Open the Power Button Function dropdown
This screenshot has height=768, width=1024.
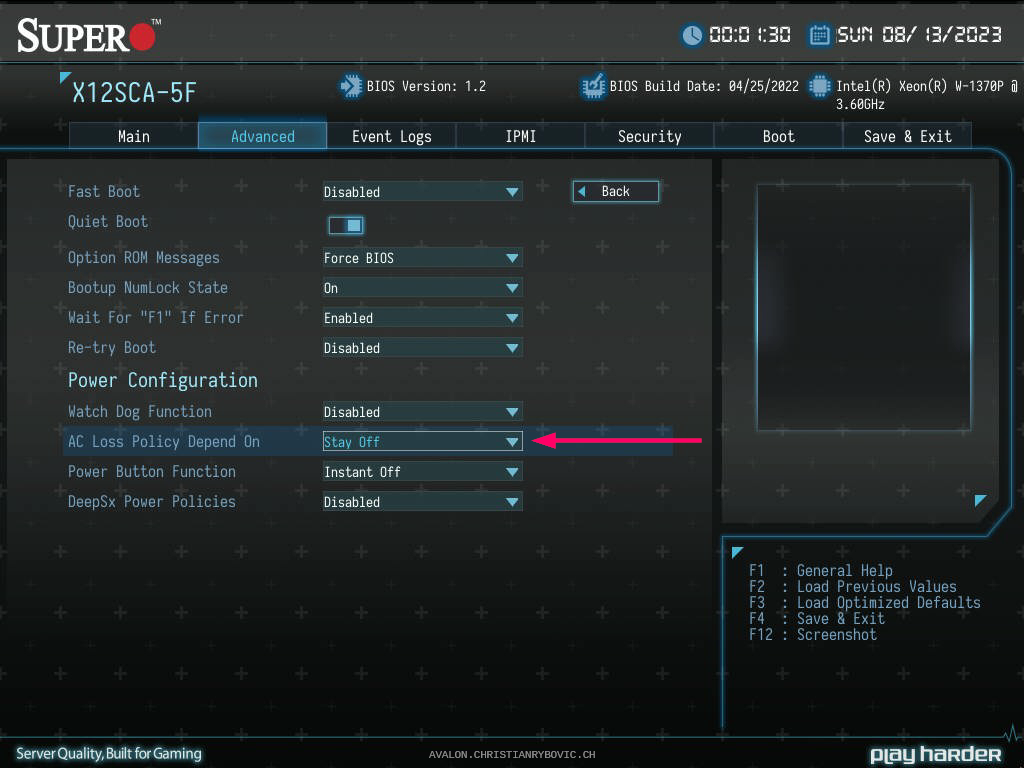click(x=422, y=472)
